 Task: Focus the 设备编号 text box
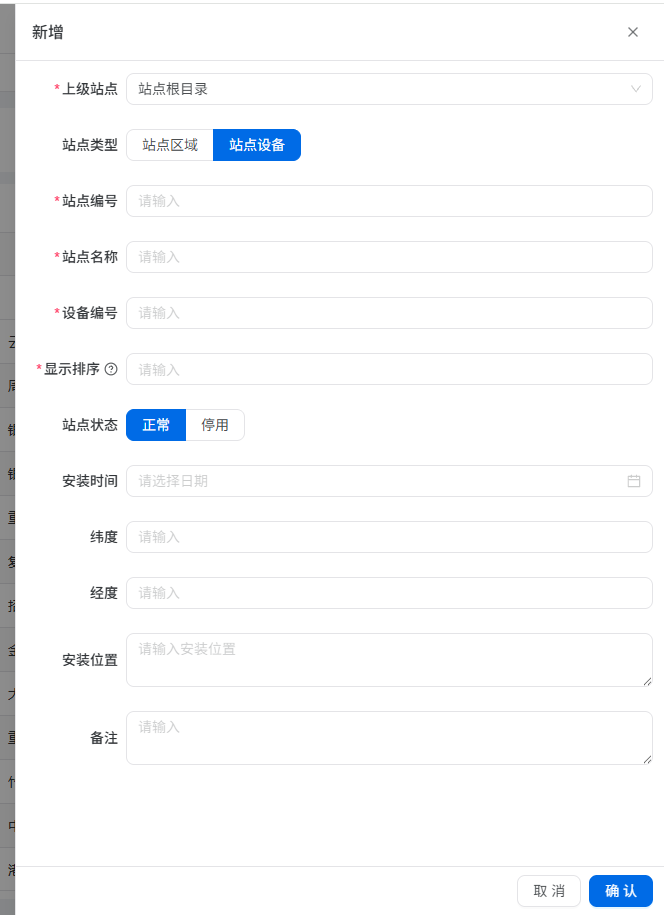point(389,313)
